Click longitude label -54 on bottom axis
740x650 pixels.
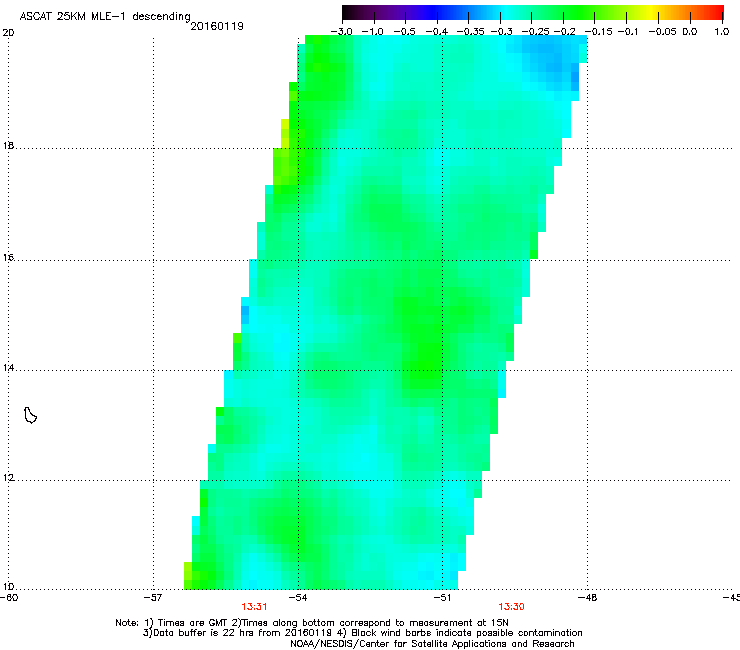click(298, 598)
